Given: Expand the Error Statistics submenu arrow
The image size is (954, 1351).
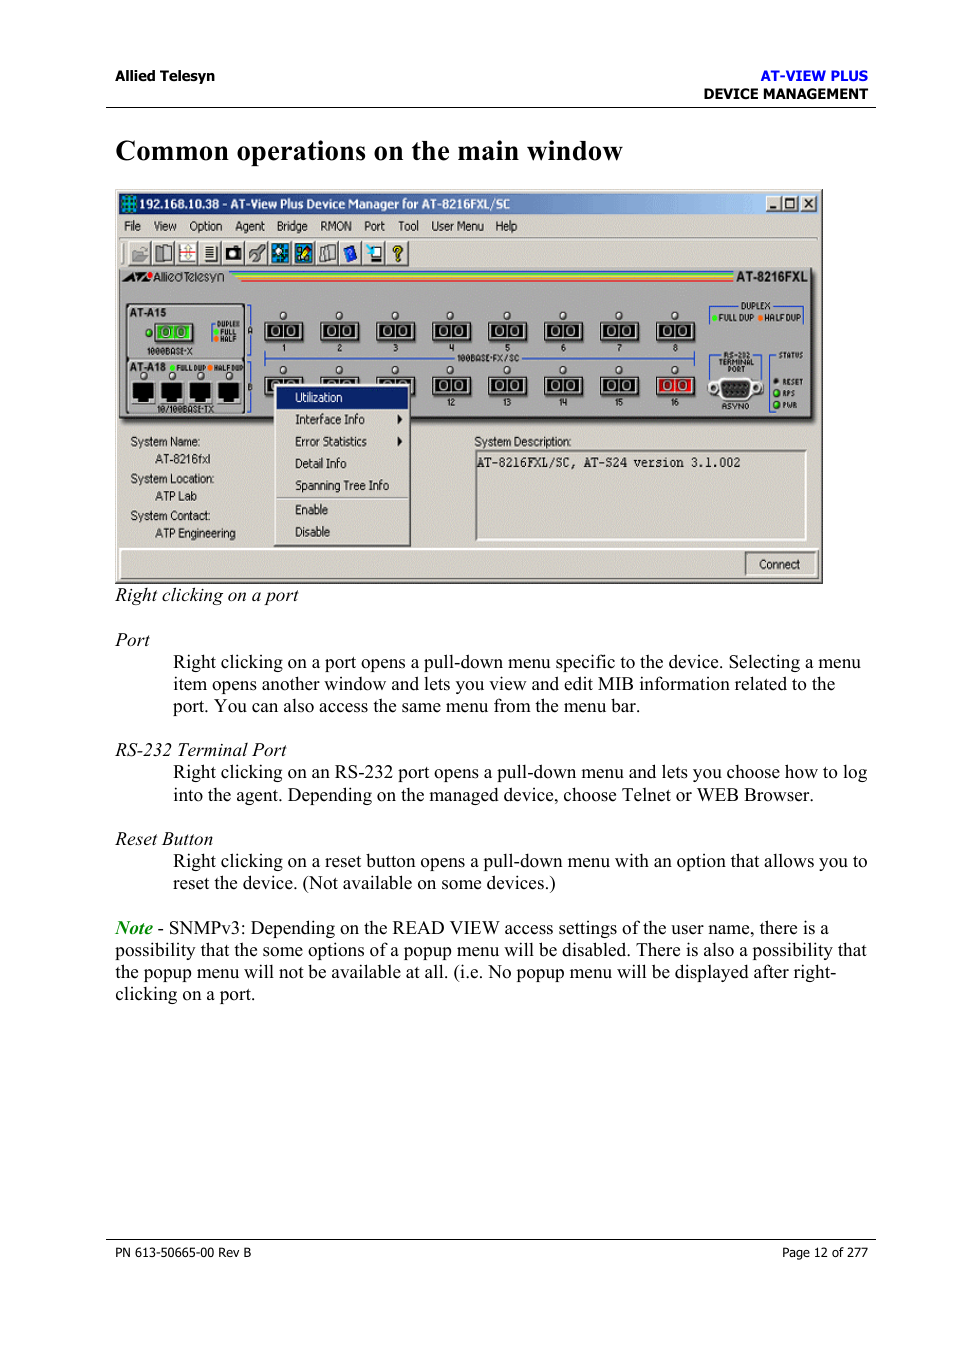Looking at the screenshot, I should 400,442.
